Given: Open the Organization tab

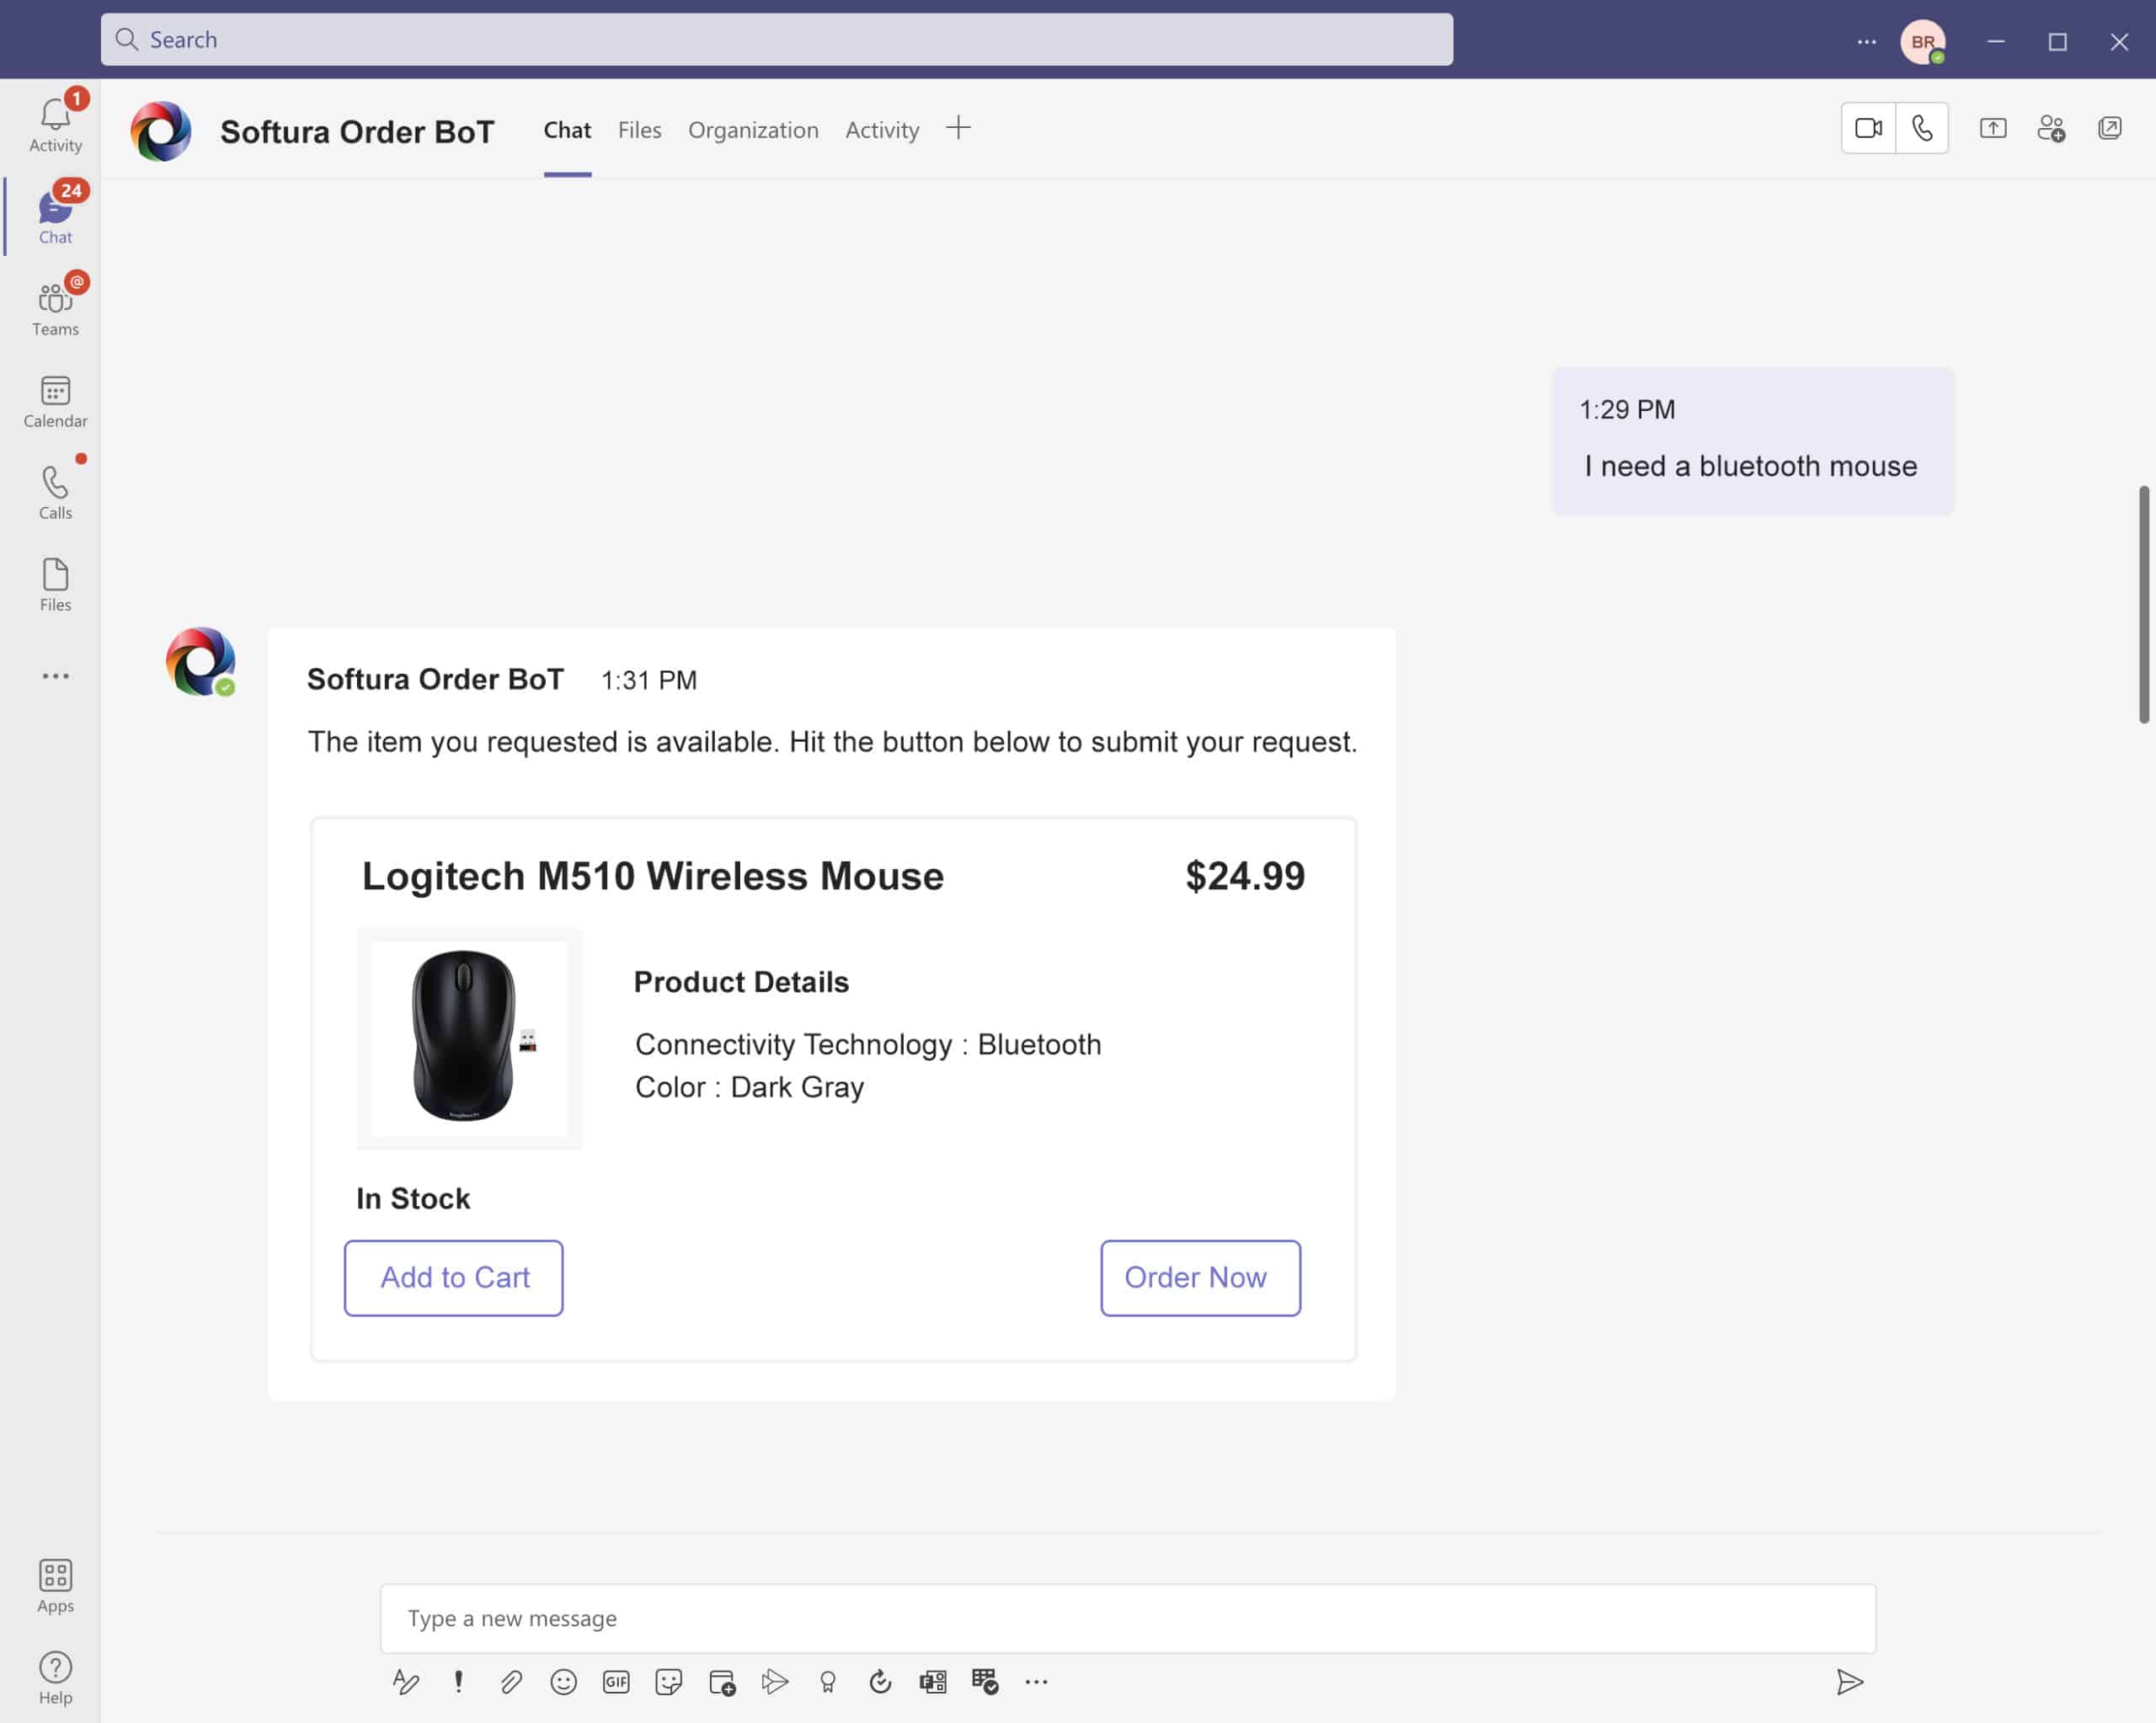Looking at the screenshot, I should coord(753,130).
